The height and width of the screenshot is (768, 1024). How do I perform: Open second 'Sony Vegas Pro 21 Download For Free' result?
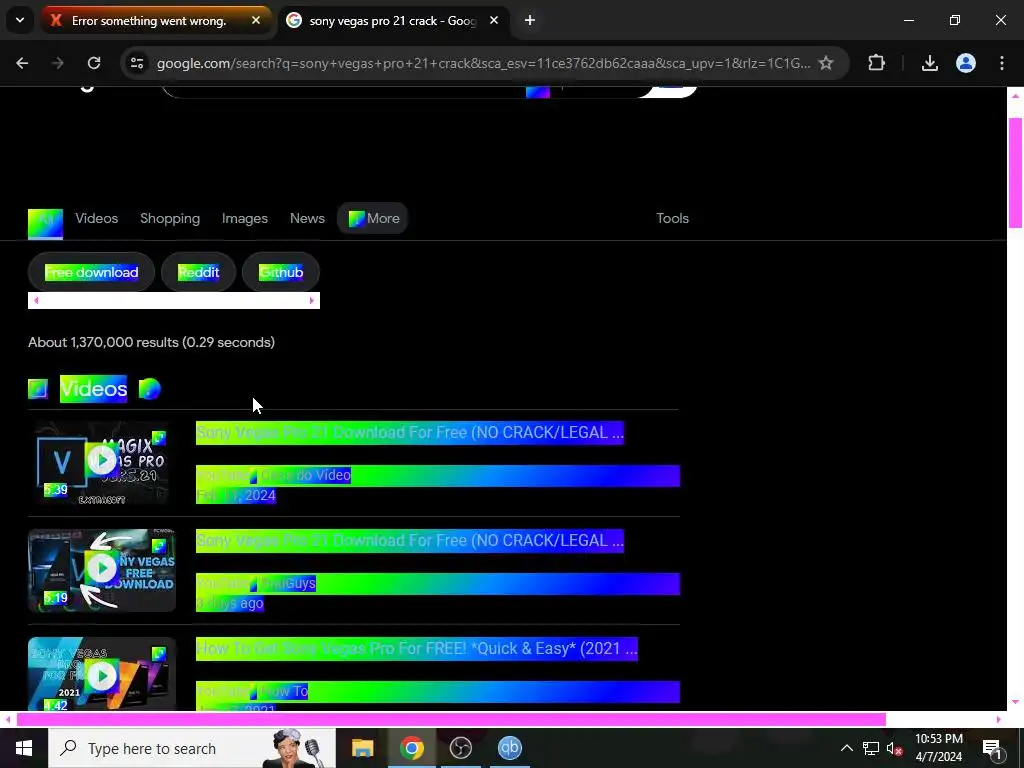coord(410,541)
